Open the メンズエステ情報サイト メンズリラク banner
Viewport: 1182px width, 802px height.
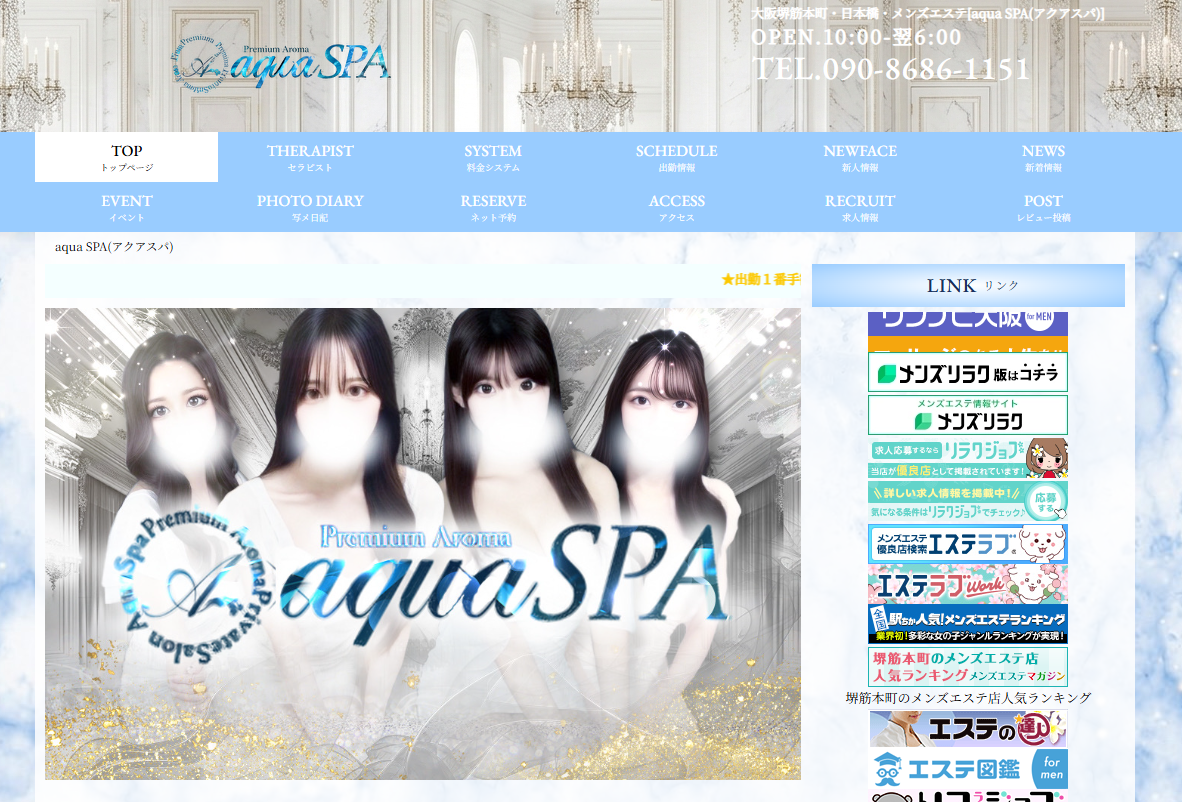pyautogui.click(x=968, y=415)
